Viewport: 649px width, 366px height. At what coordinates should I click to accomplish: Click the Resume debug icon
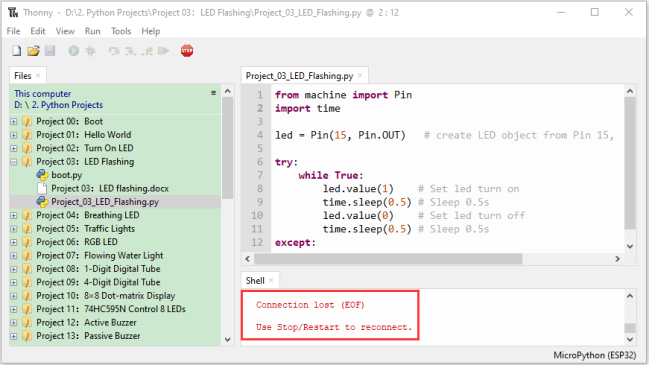[163, 51]
